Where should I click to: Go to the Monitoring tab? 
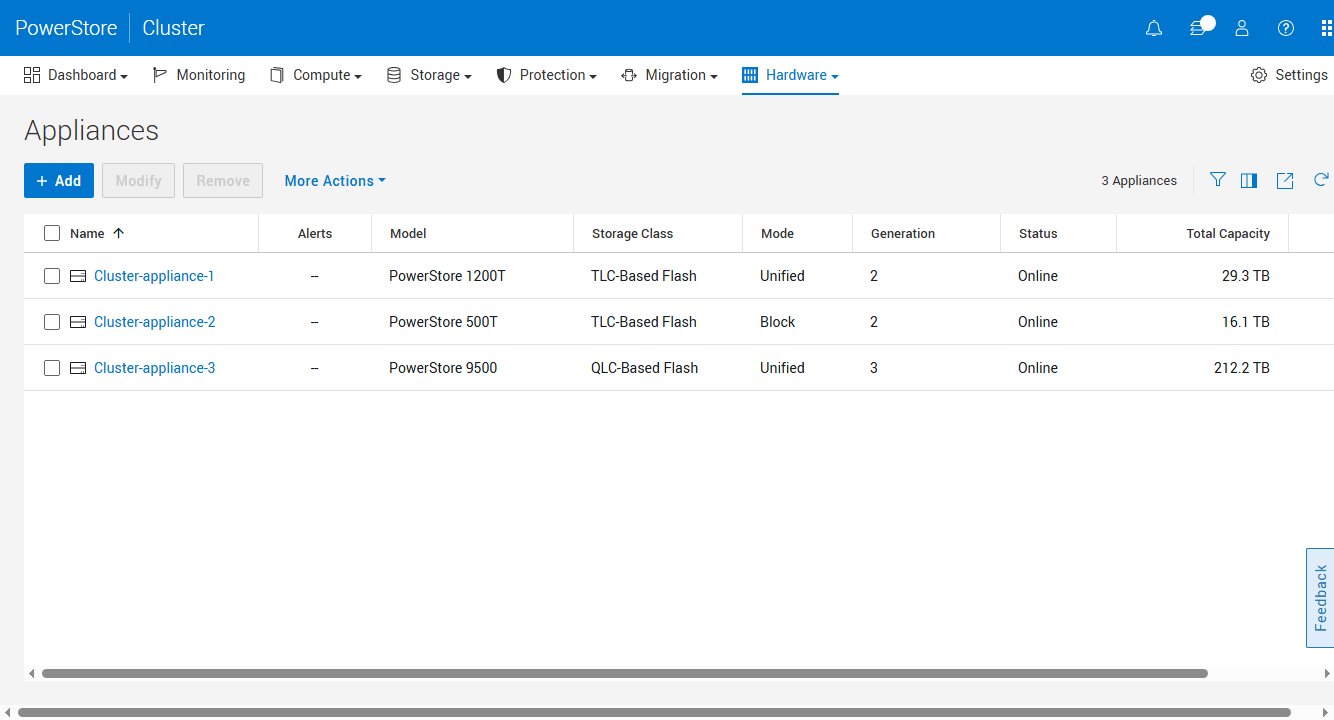tap(199, 75)
